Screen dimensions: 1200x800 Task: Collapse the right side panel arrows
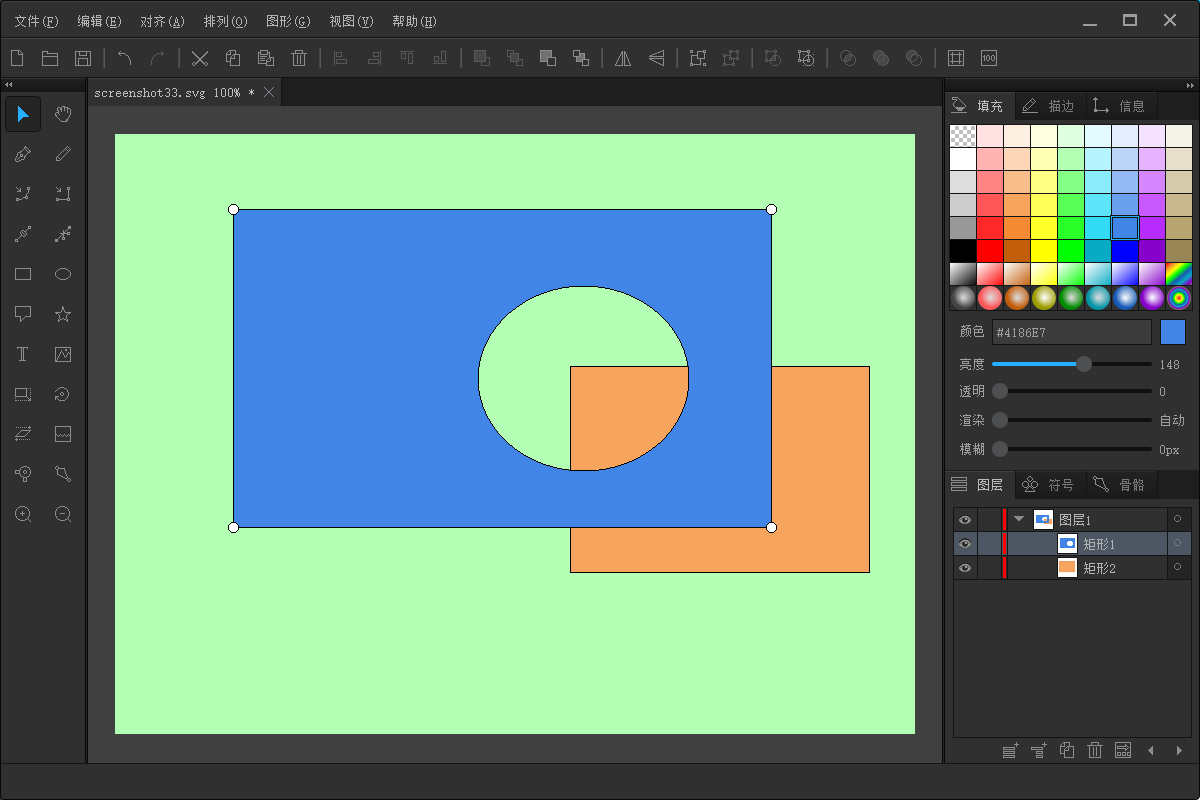click(x=1190, y=85)
